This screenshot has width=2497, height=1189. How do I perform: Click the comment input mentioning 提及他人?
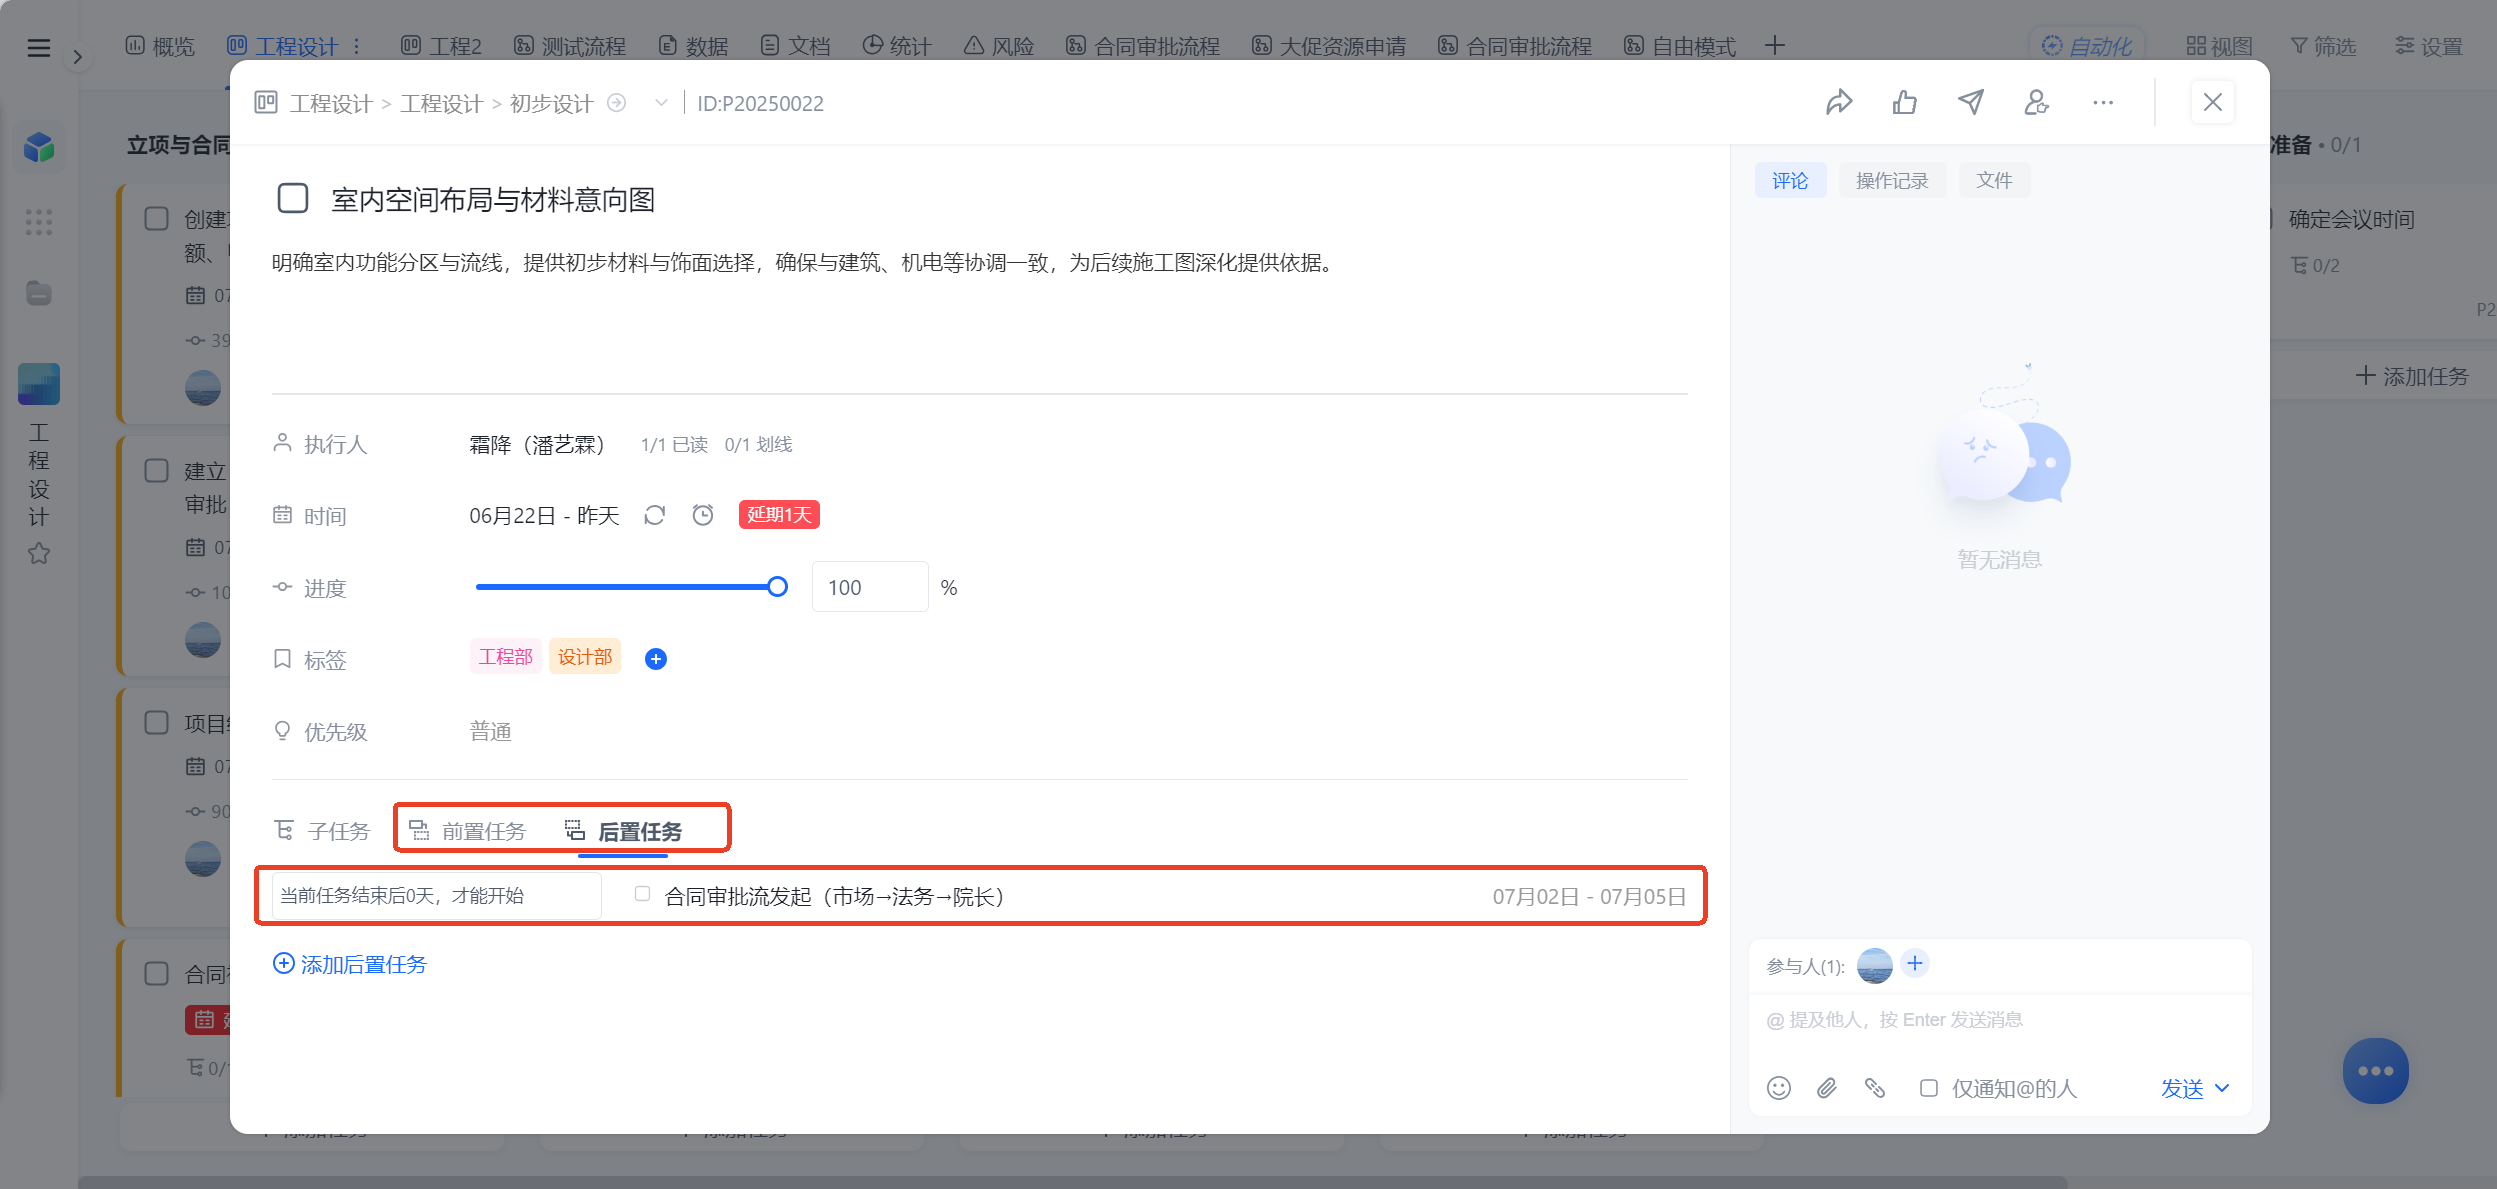(x=2000, y=1019)
